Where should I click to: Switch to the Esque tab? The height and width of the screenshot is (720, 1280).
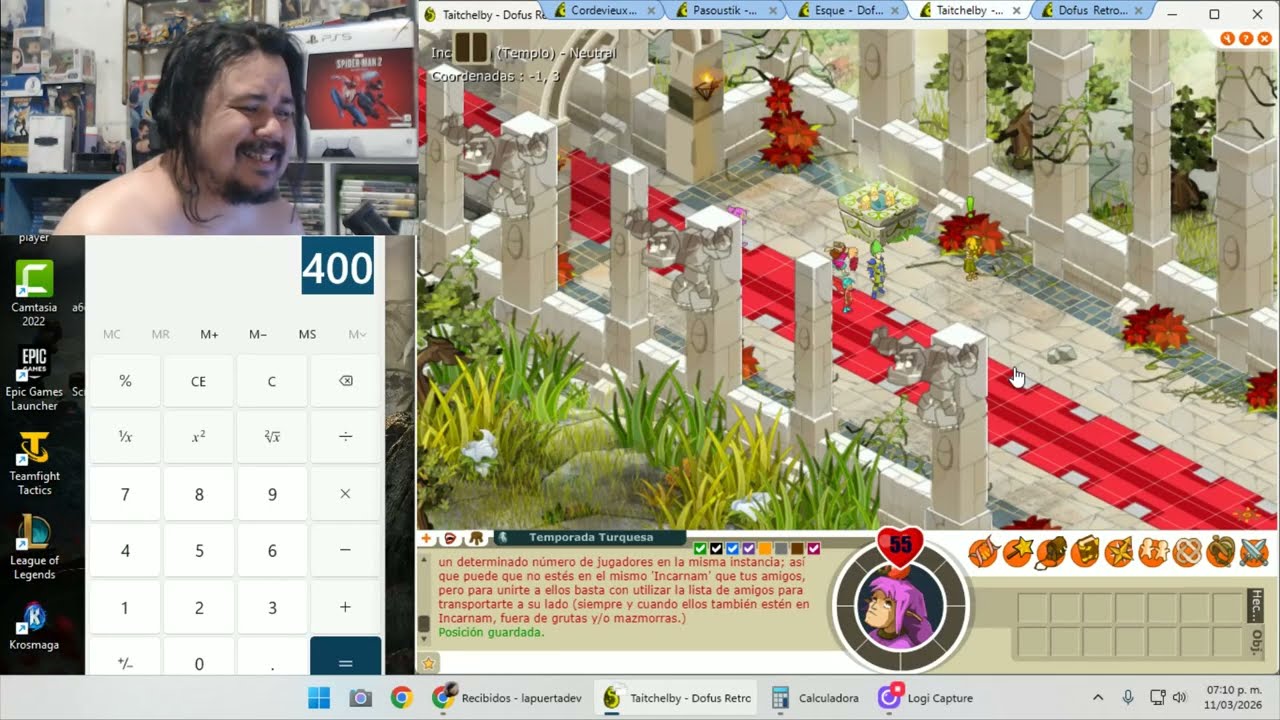(x=849, y=10)
